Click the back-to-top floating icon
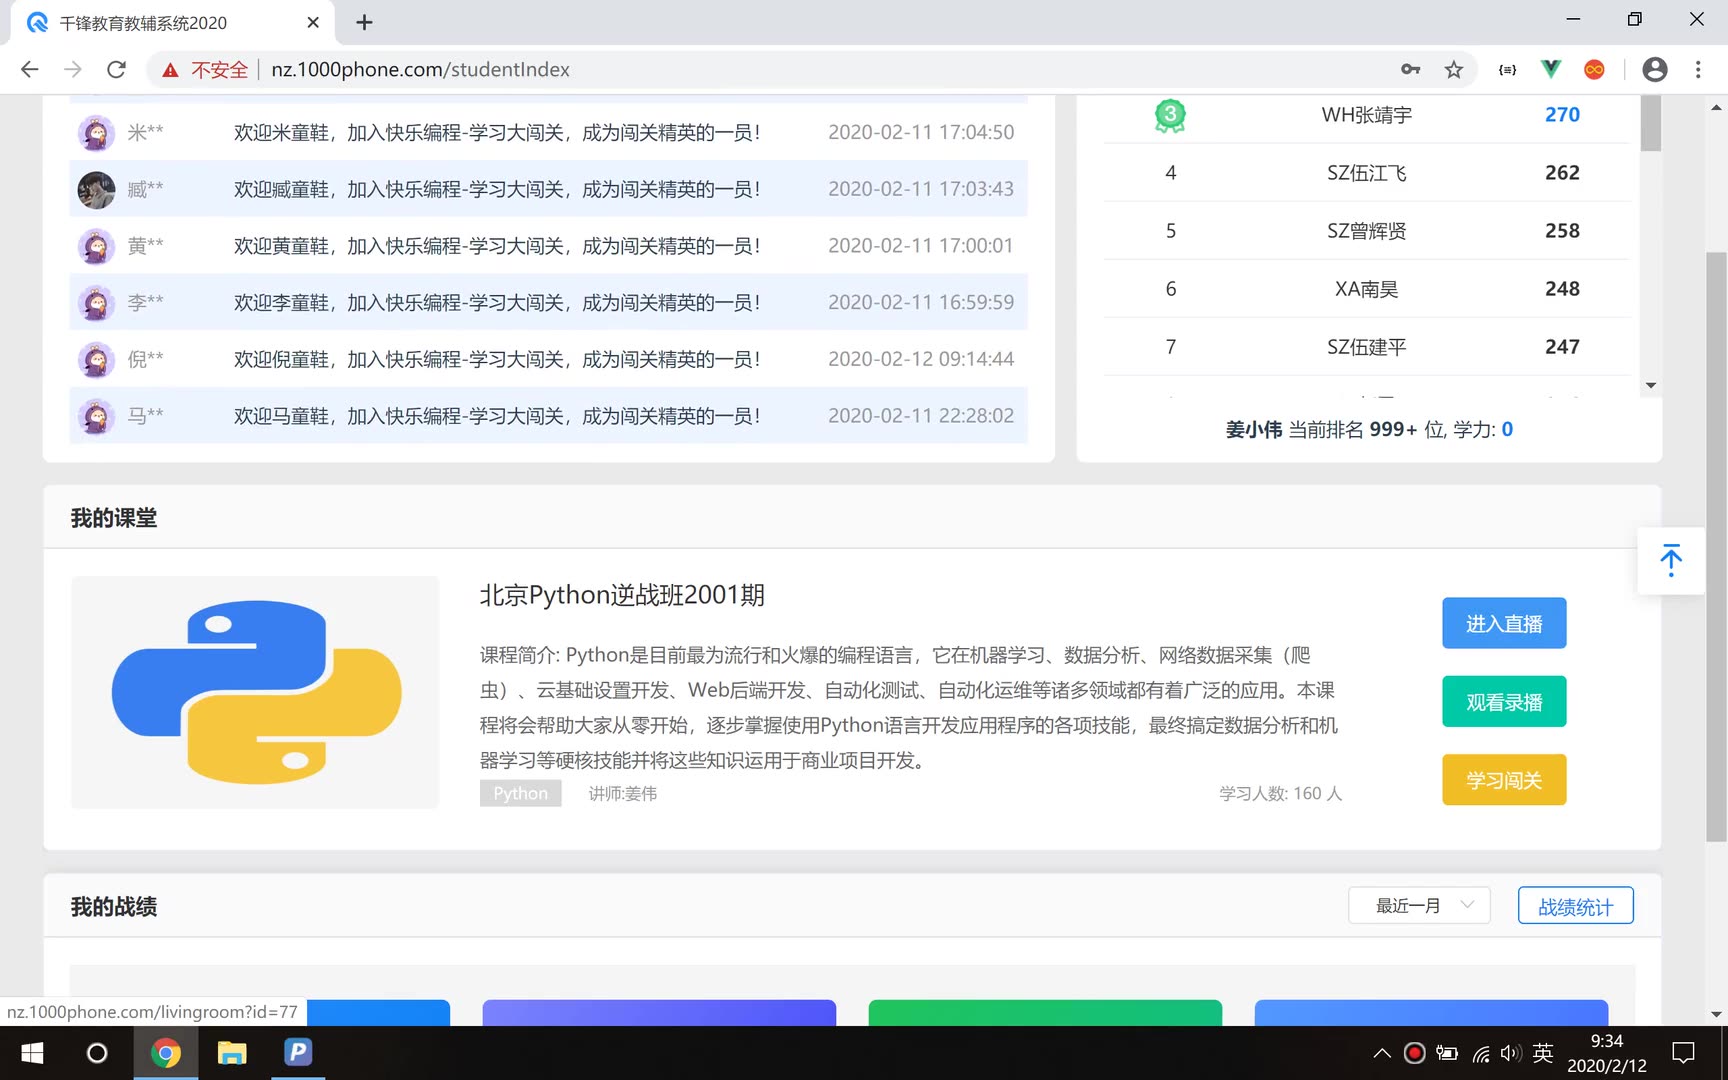 [x=1670, y=560]
